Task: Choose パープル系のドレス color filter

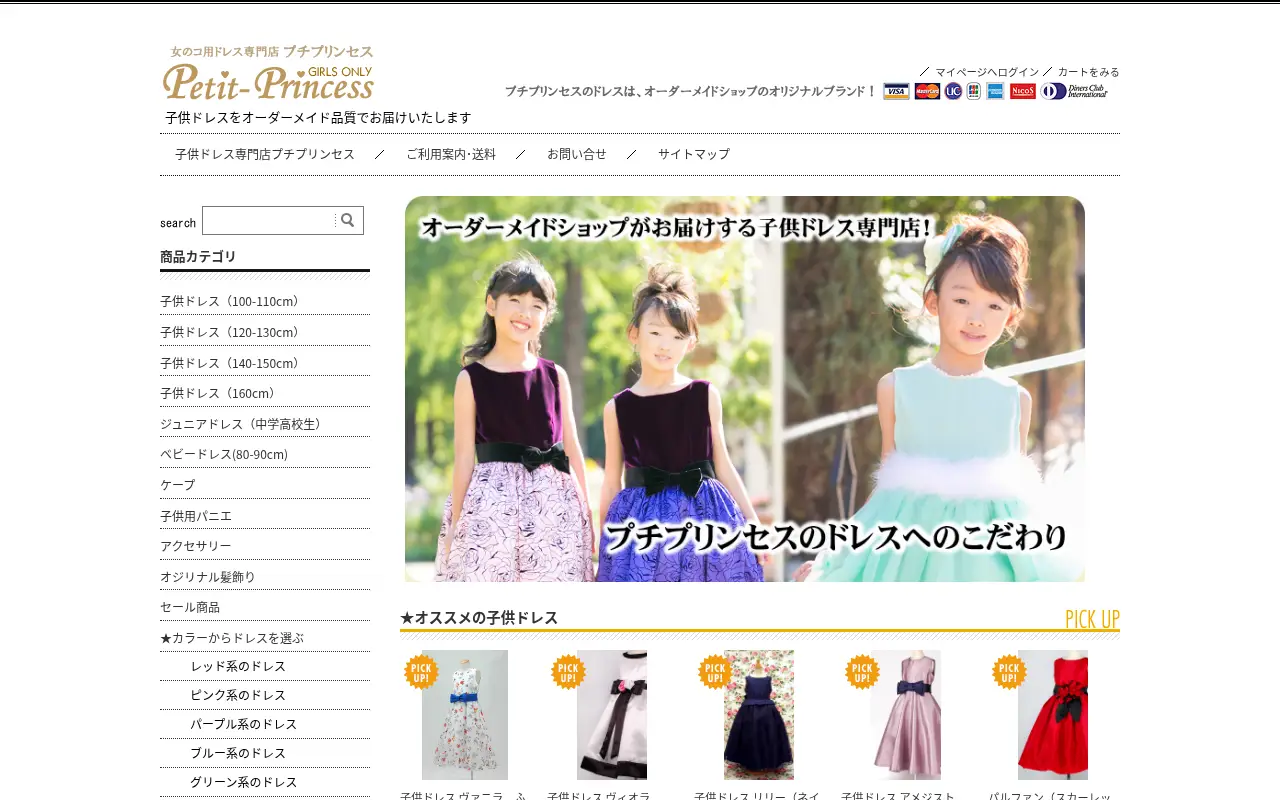Action: coord(243,724)
